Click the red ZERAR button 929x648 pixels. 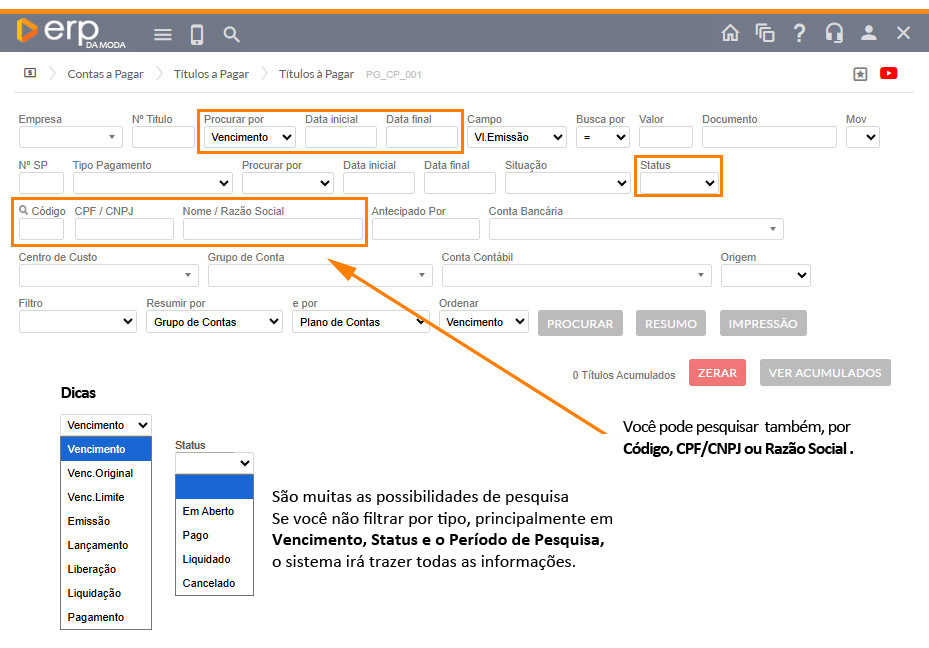pos(717,372)
